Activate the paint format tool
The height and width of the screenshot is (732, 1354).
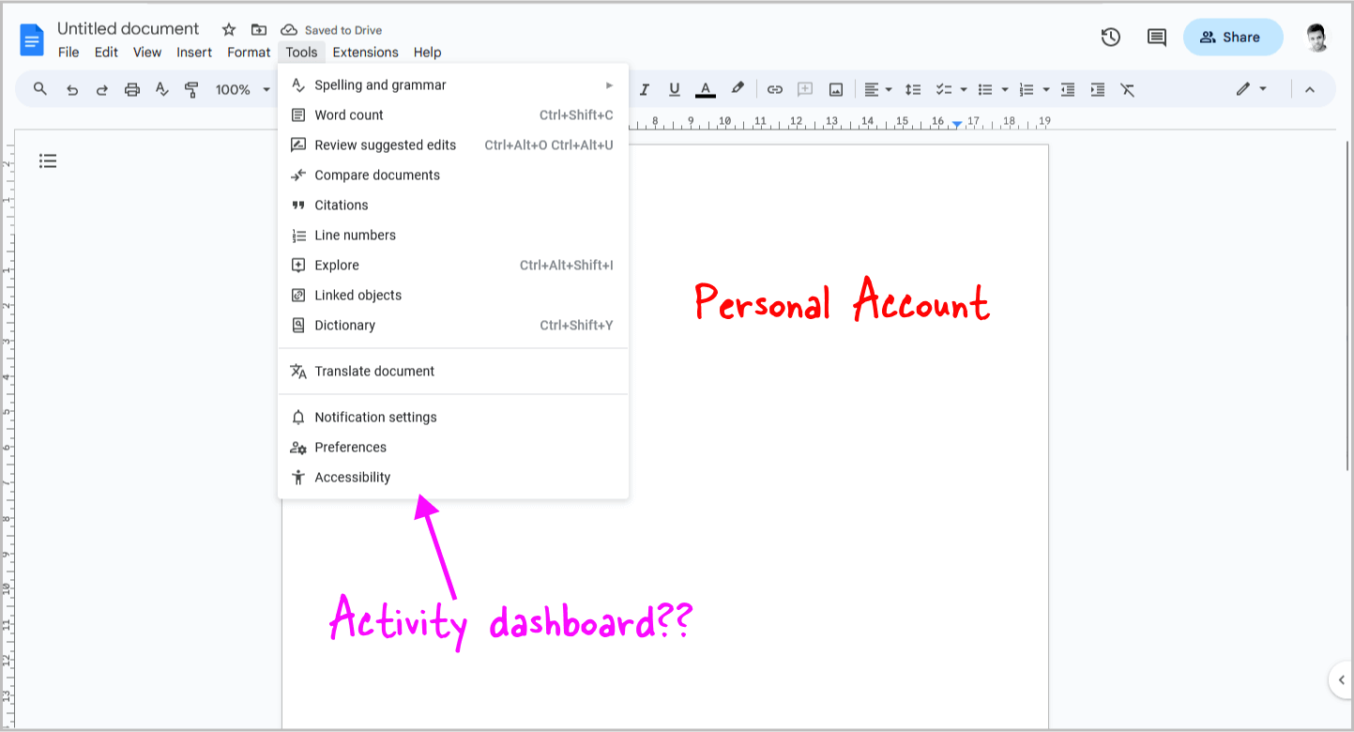(x=192, y=89)
